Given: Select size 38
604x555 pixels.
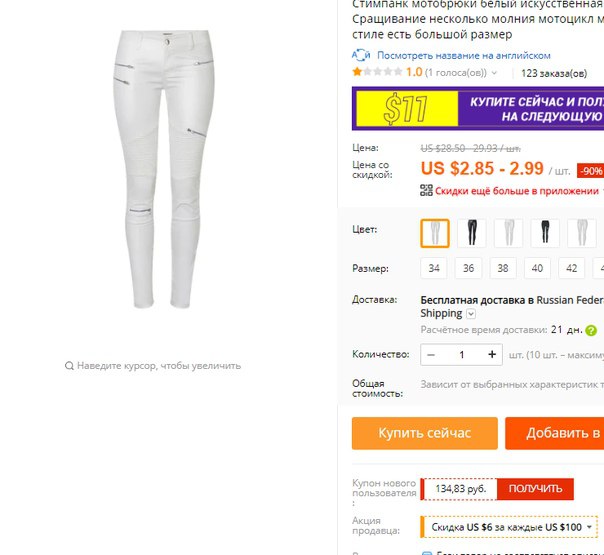Looking at the screenshot, I should point(503,268).
